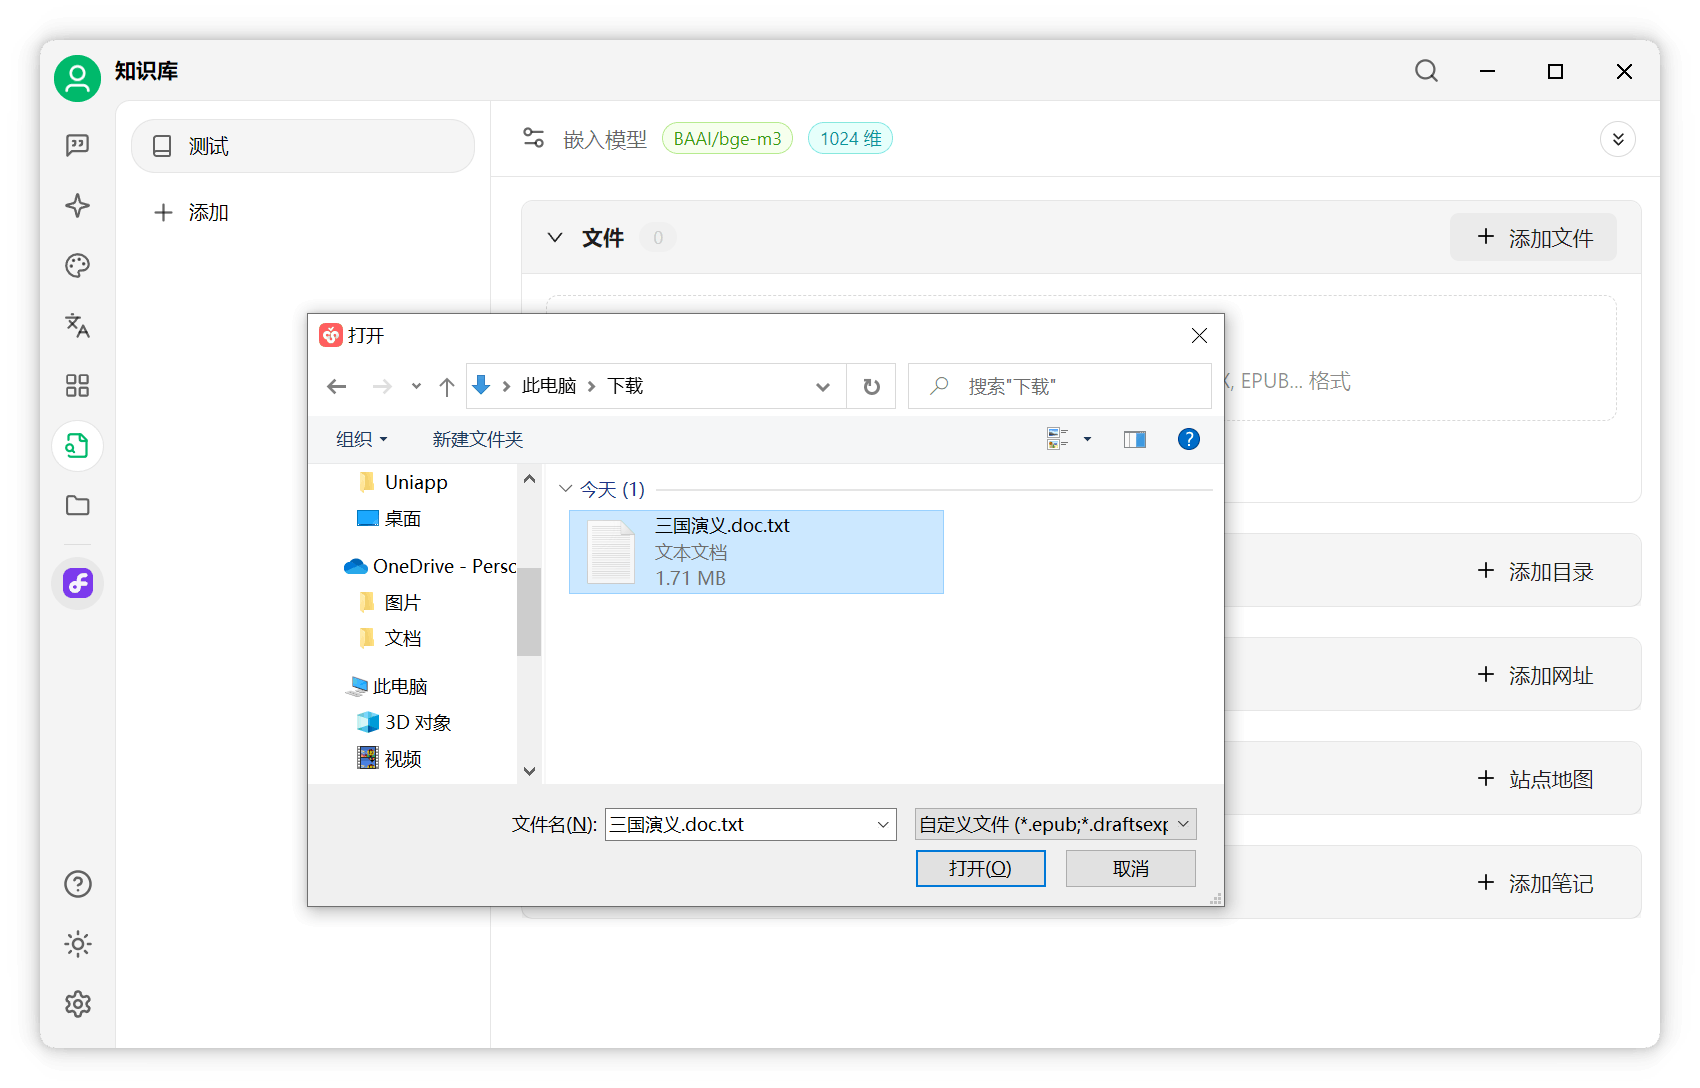Refresh the Downloads folder in the dialog
The height and width of the screenshot is (1088, 1700).
click(x=871, y=386)
